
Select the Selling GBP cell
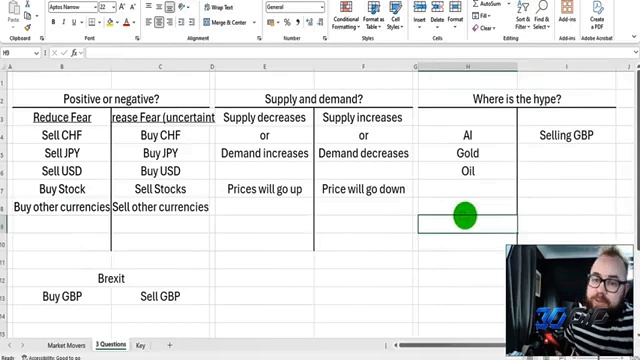566,135
